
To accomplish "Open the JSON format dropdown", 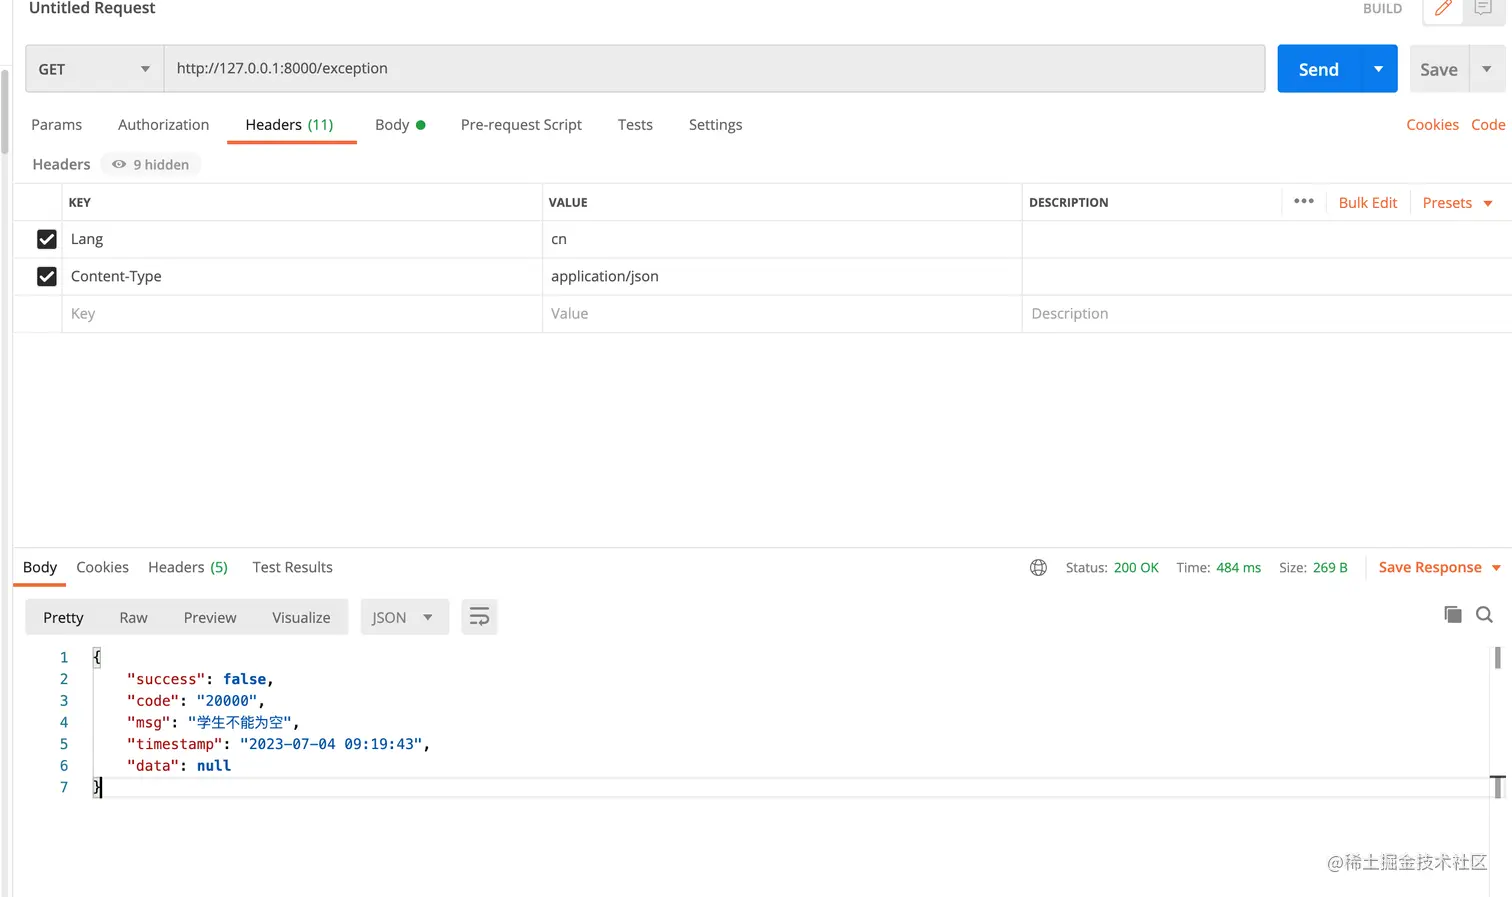I will pos(402,617).
